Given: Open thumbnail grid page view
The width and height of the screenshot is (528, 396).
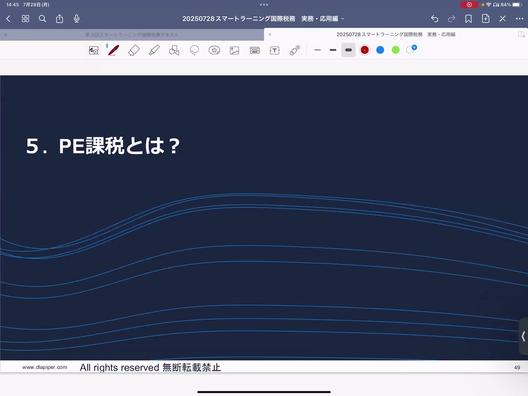Looking at the screenshot, I should click(25, 19).
